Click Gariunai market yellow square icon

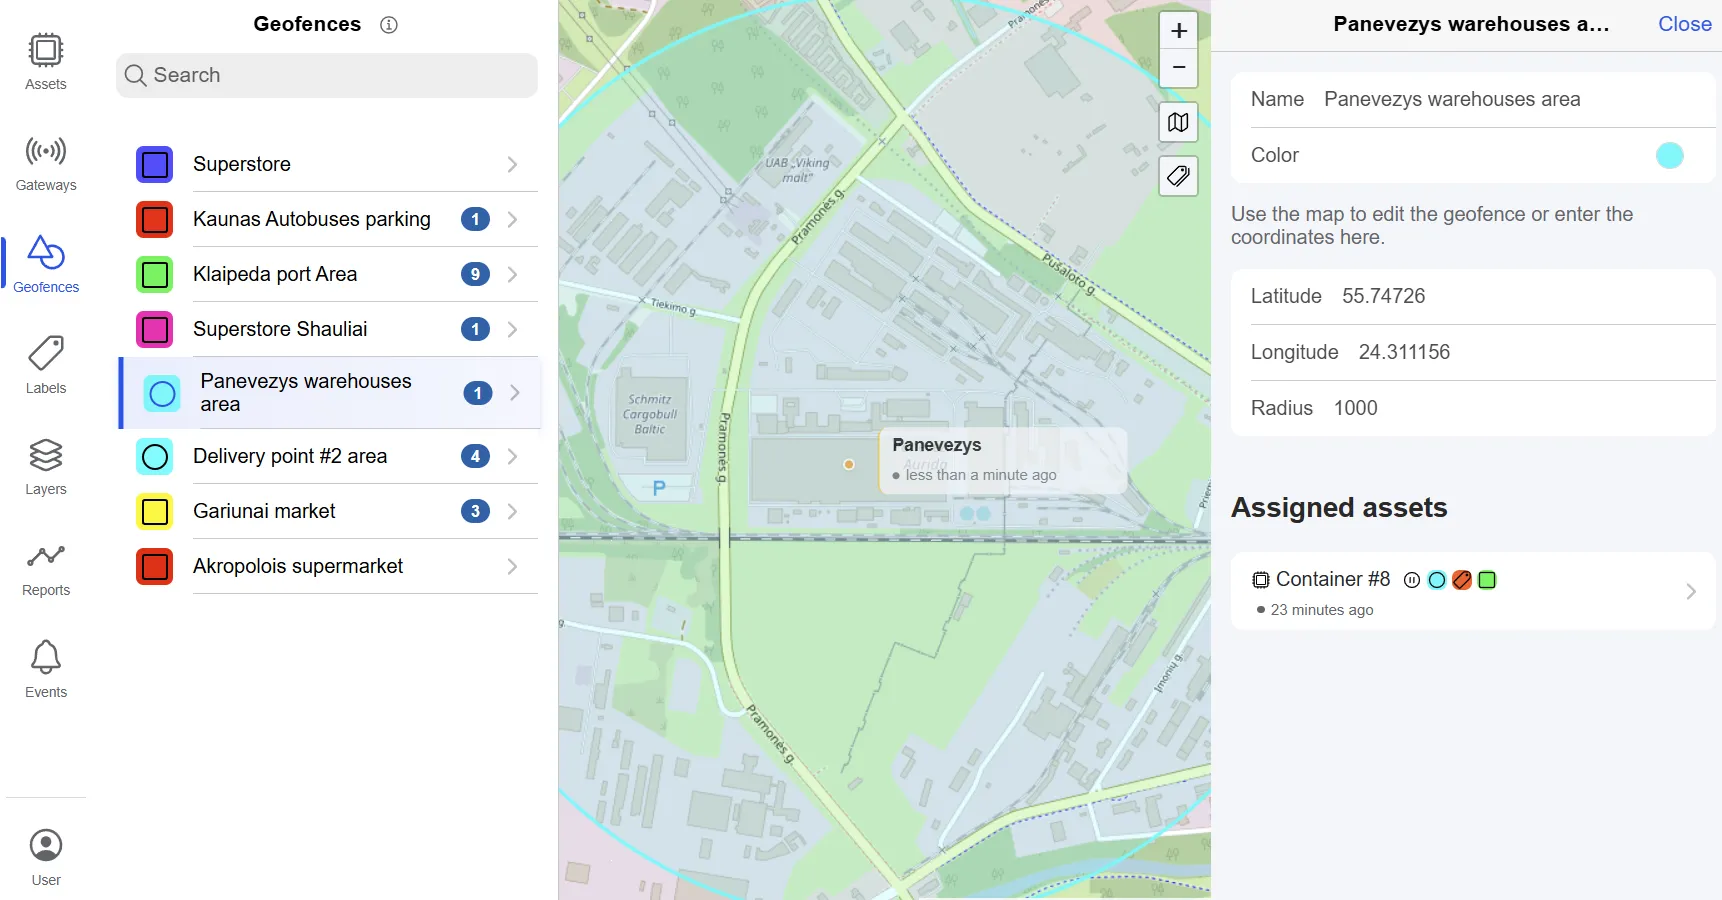click(x=155, y=512)
